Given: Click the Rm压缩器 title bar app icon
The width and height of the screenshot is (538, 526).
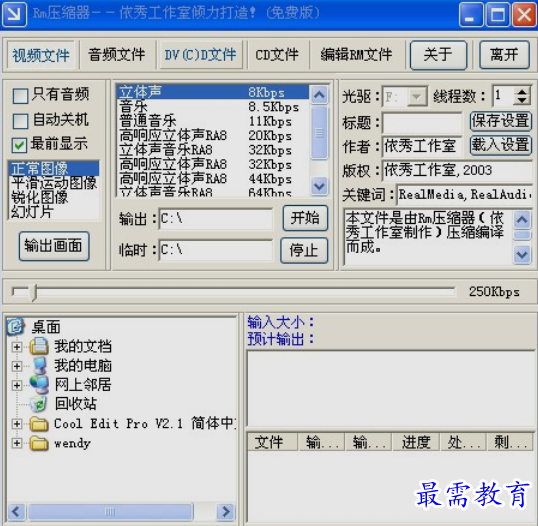Looking at the screenshot, I should coord(14,14).
